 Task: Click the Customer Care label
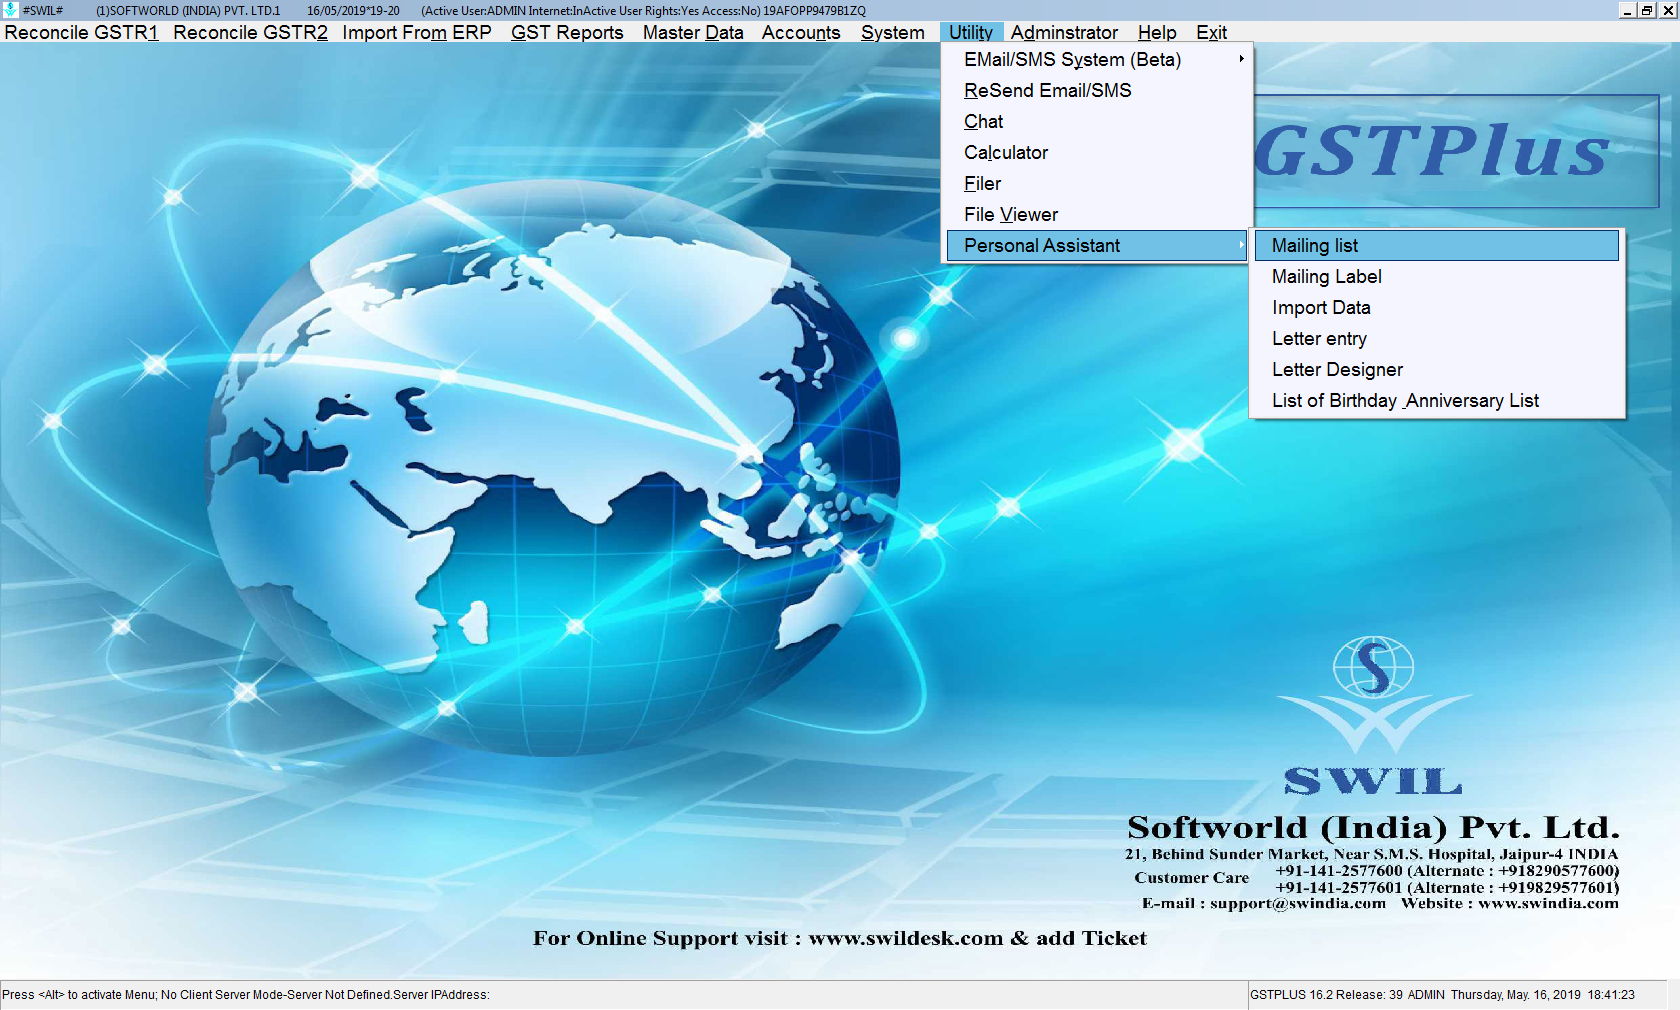[1191, 878]
